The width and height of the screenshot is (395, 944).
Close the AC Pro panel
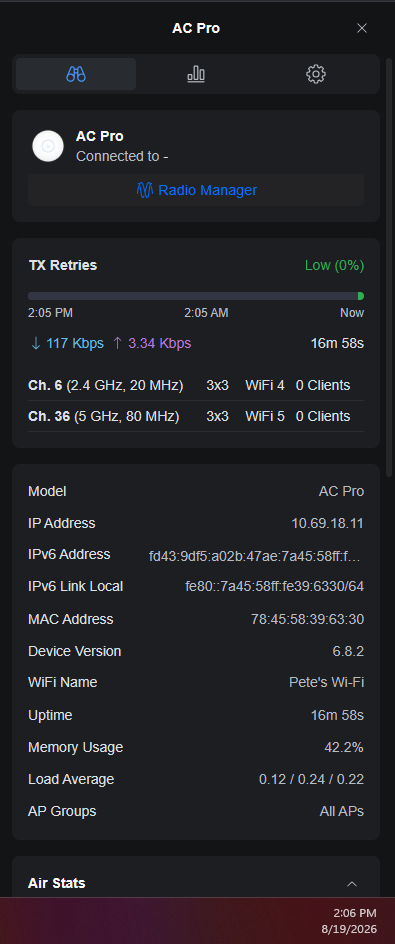click(362, 28)
